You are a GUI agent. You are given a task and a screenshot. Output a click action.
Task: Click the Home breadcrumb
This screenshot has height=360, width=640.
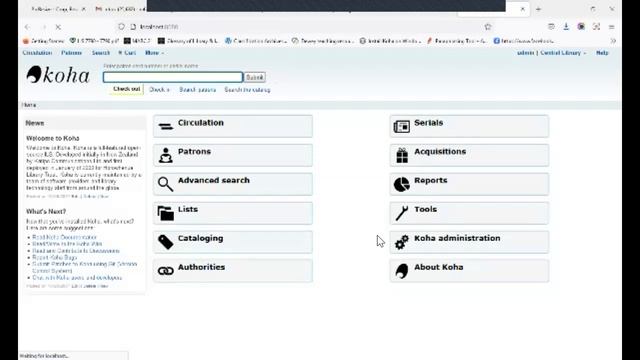point(29,105)
